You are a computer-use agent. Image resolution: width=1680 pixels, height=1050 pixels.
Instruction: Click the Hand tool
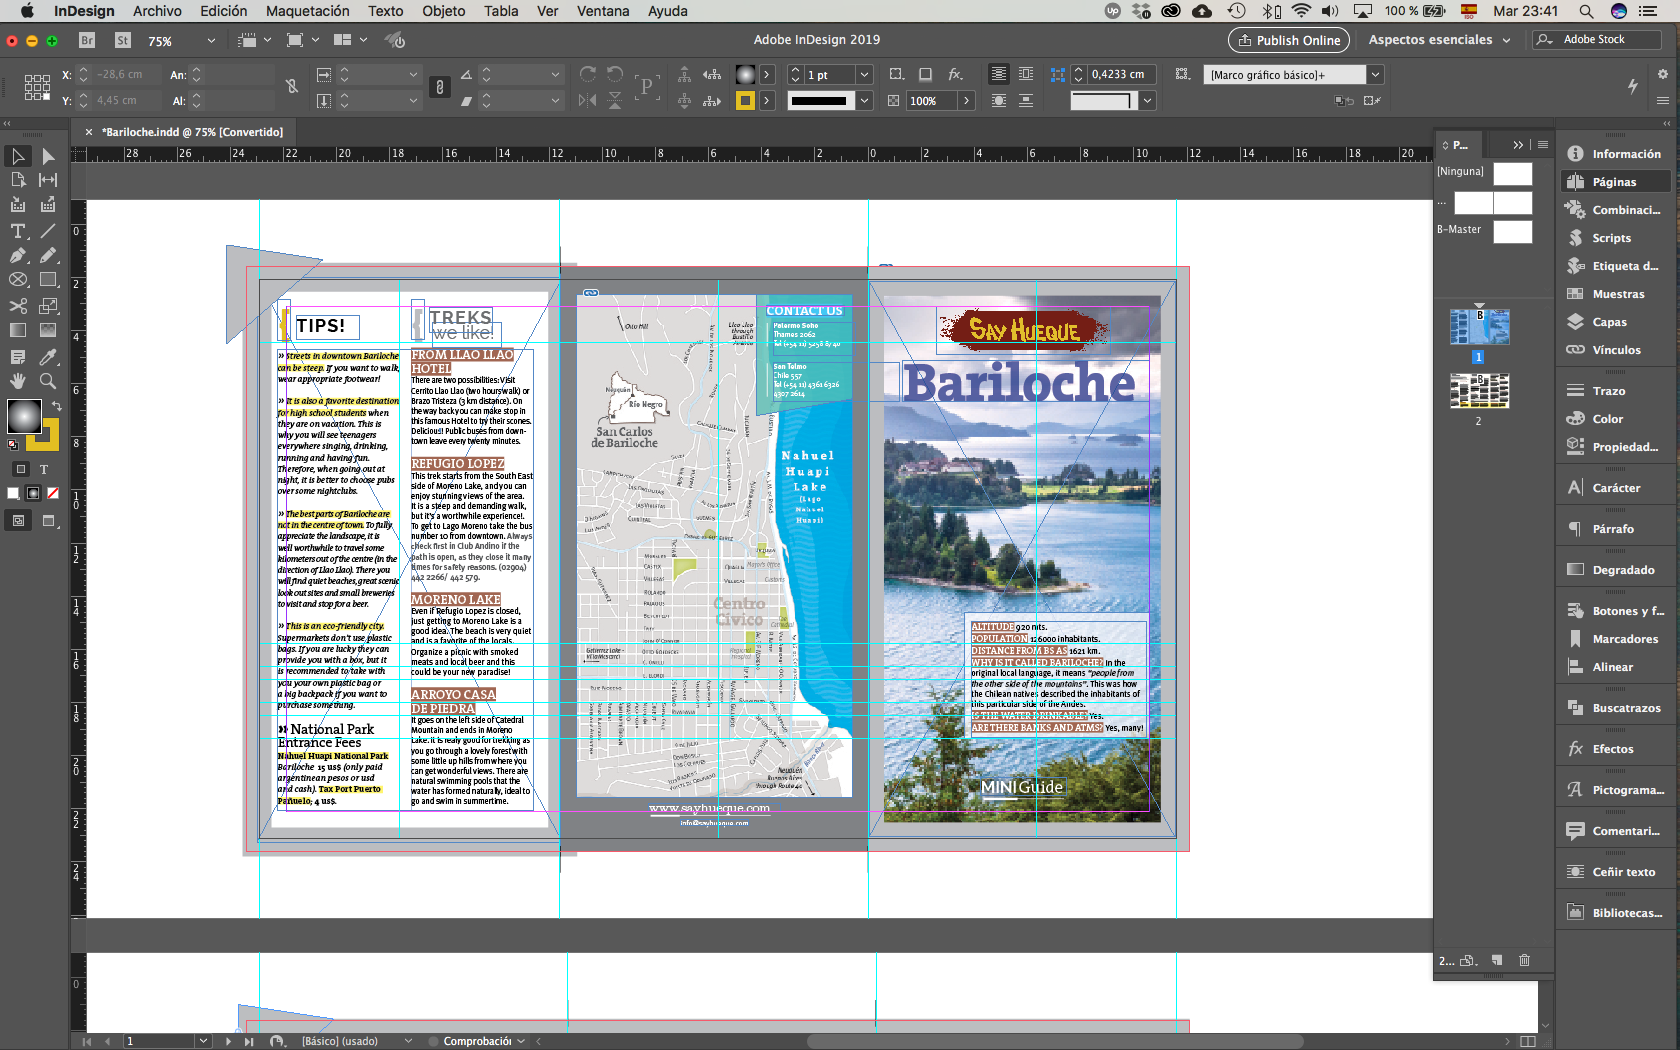coord(18,381)
